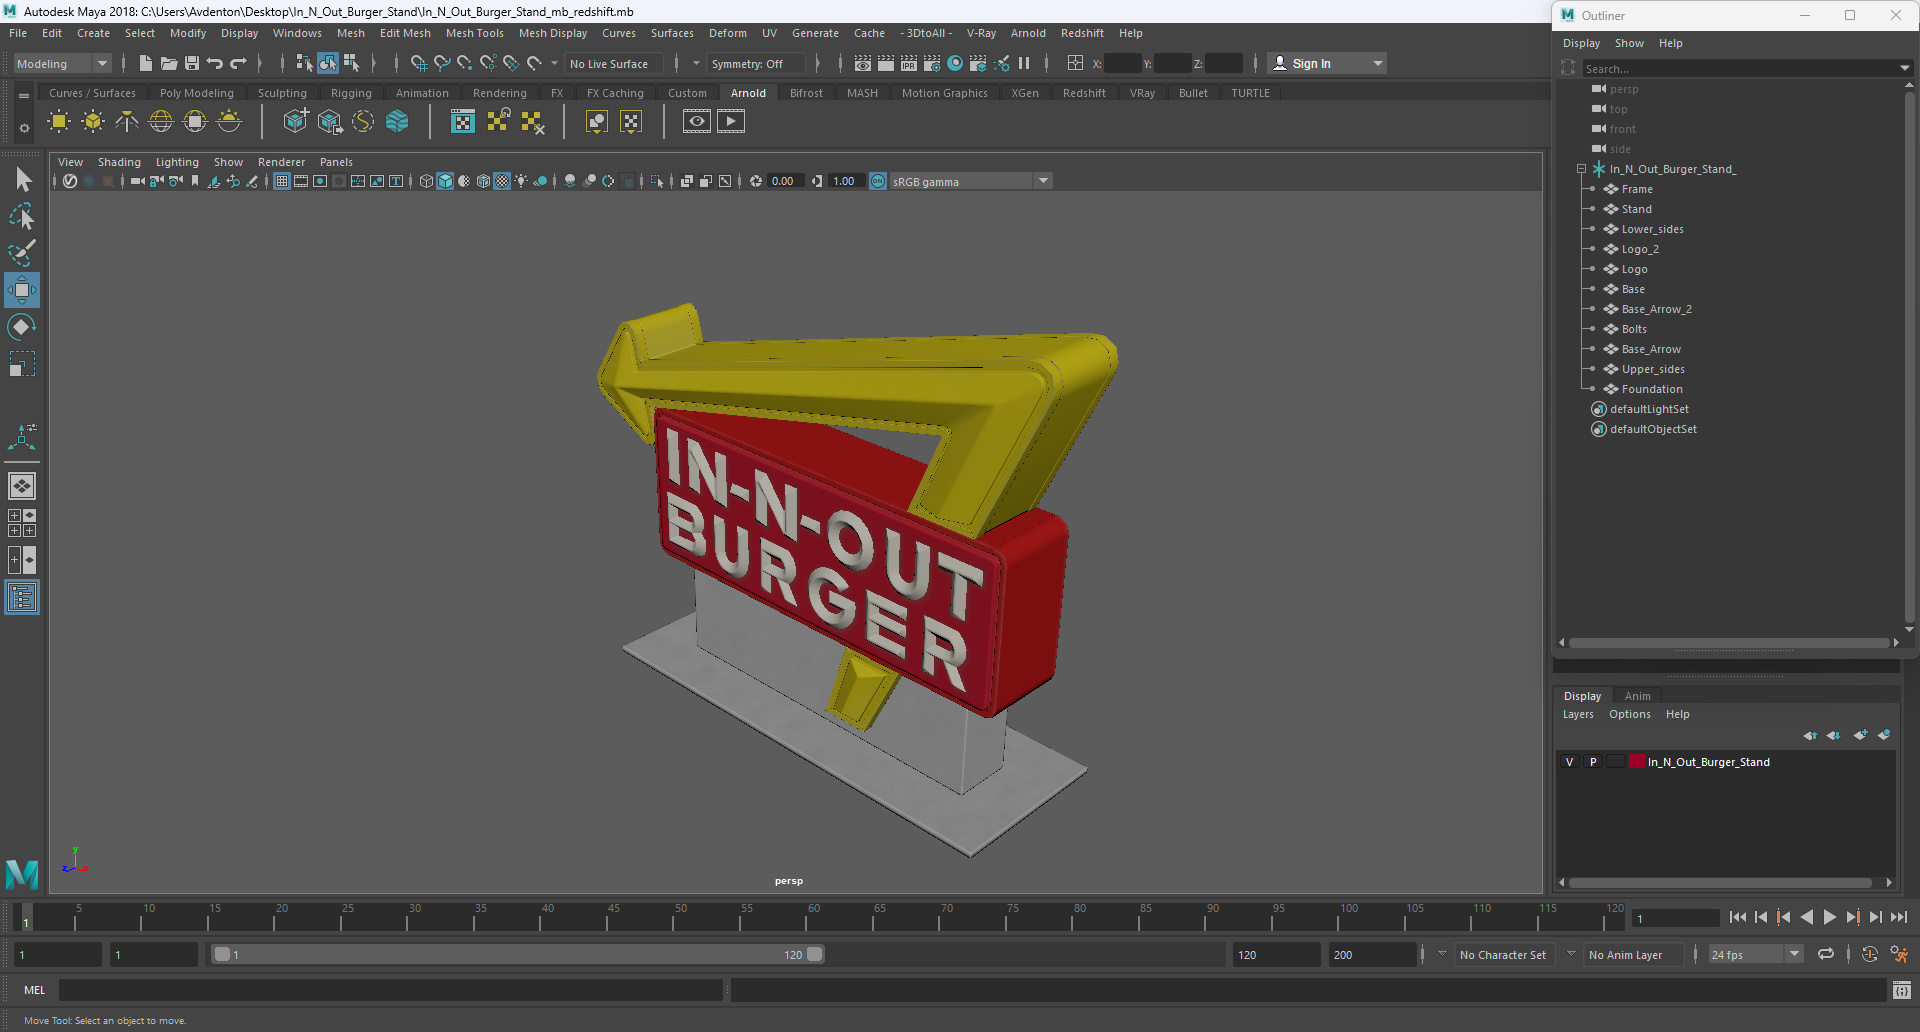
Task: Create an Arnold area light from shelf
Action: pos(59,122)
